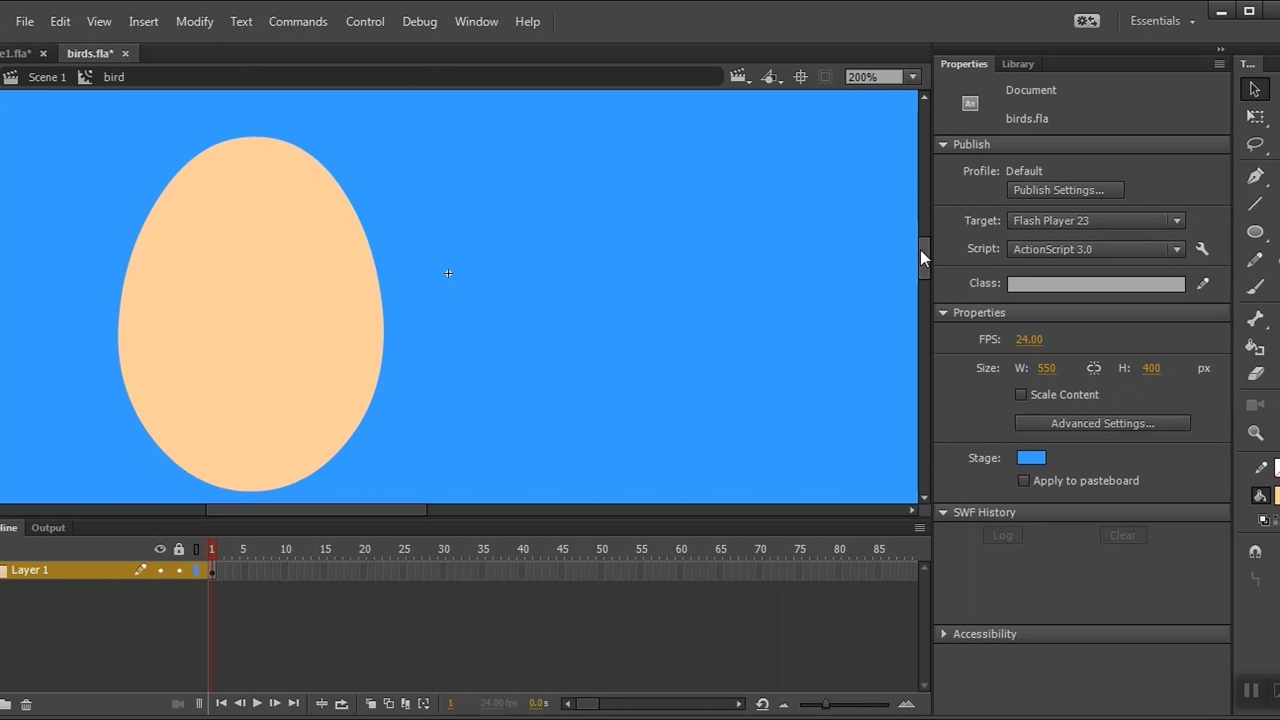Select the Zoom magnifier tool
This screenshot has width=1280, height=720.
click(1255, 433)
